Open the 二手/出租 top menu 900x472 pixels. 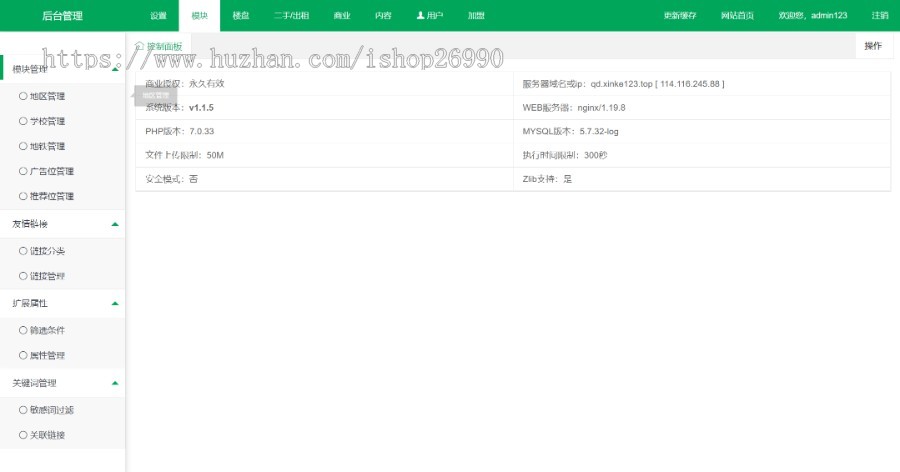291,16
